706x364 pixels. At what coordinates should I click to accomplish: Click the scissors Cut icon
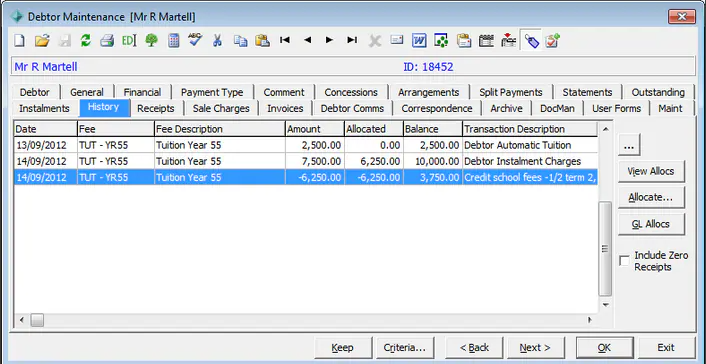click(217, 41)
